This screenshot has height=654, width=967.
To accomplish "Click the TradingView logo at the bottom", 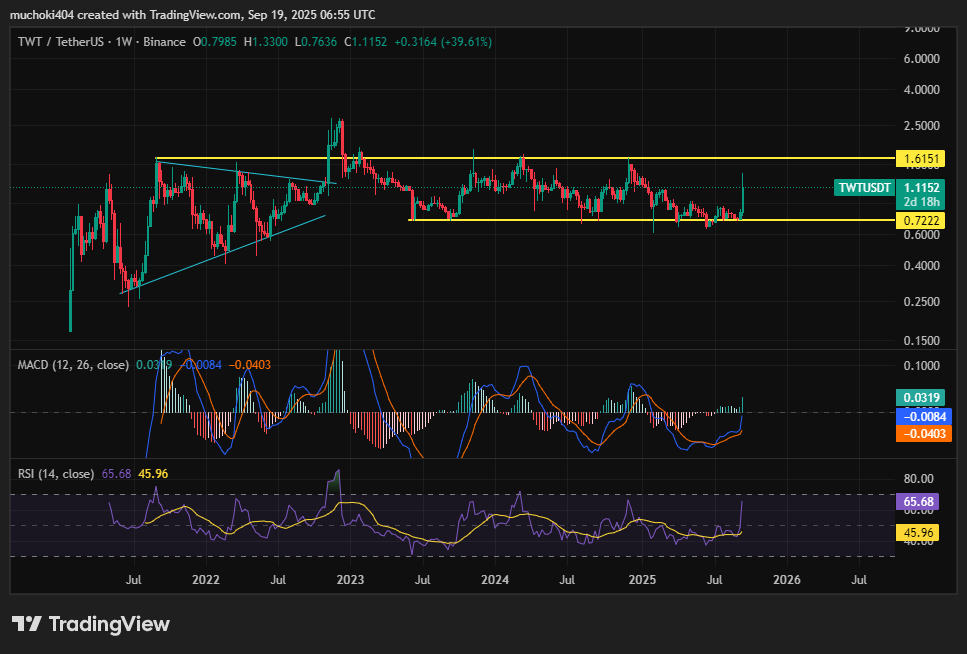I will (91, 624).
